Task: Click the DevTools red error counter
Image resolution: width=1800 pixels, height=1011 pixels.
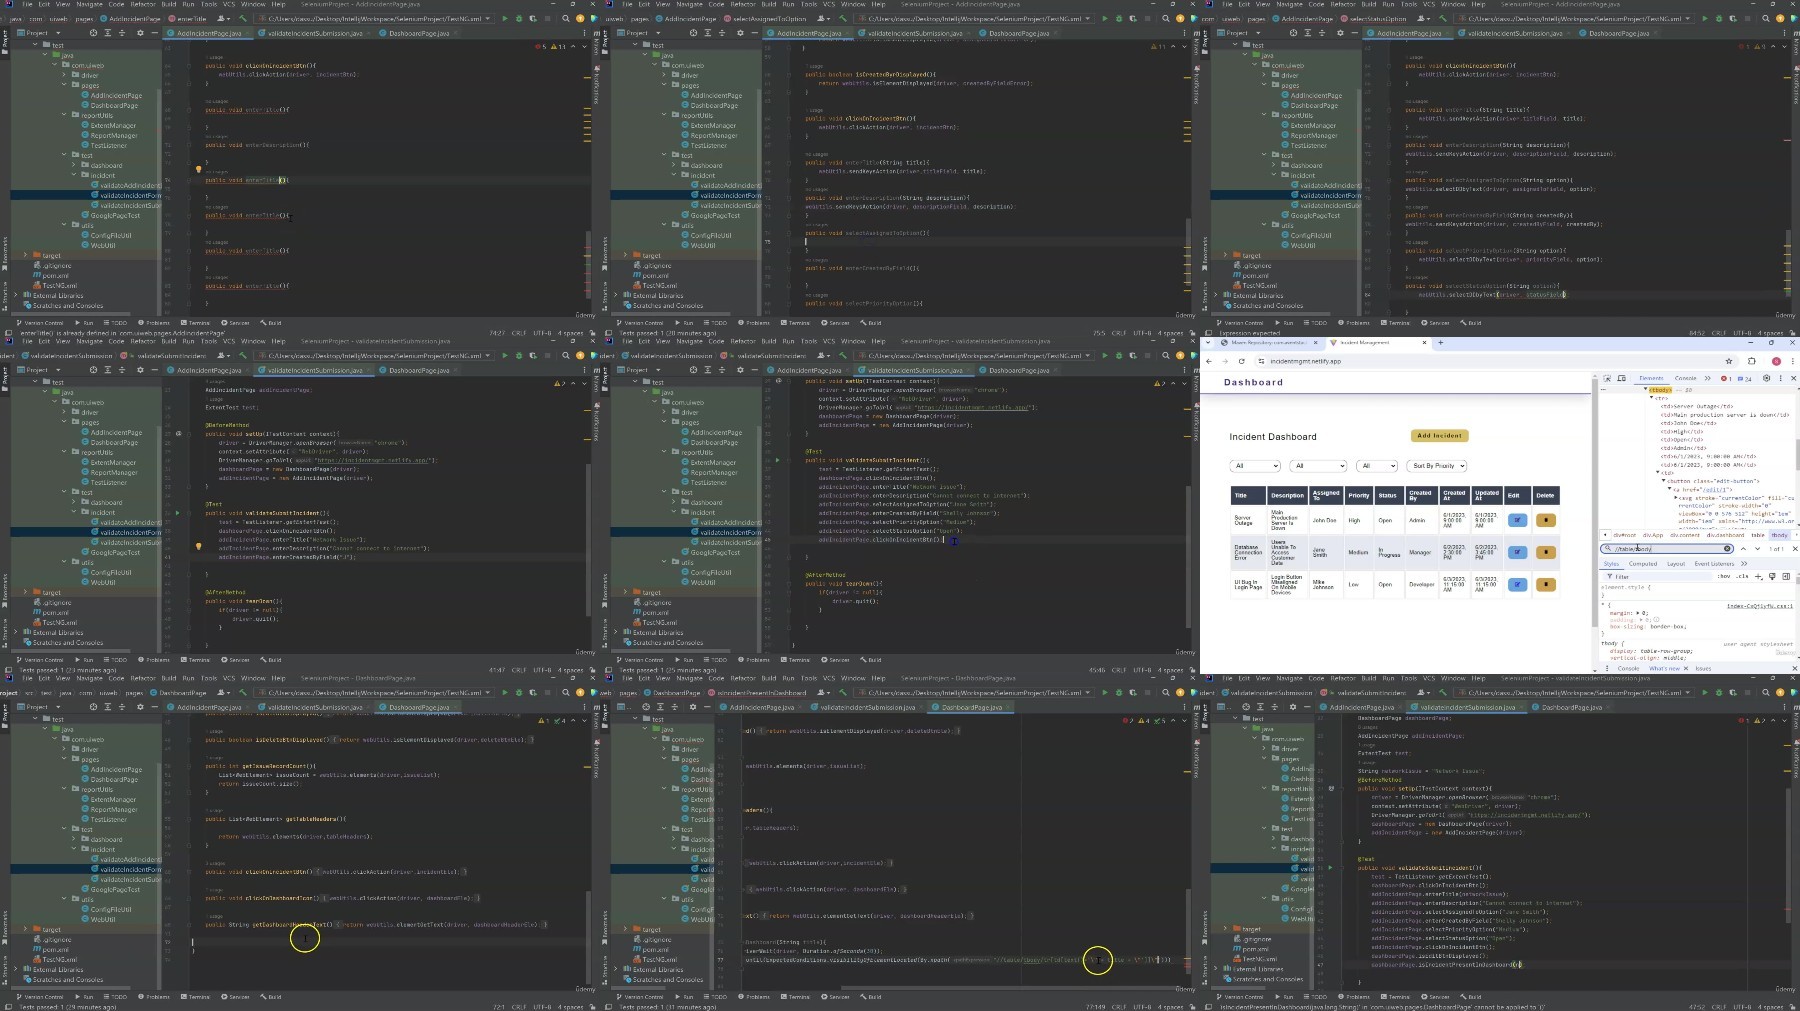Action: (1726, 379)
